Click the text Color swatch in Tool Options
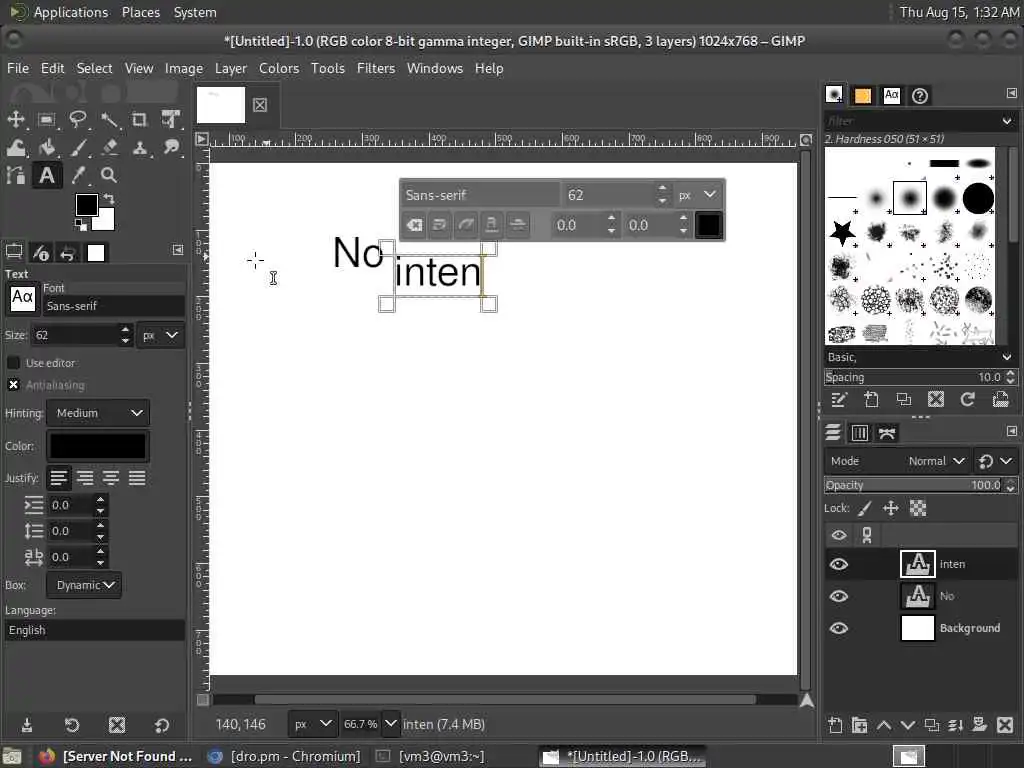This screenshot has height=768, width=1024. pyautogui.click(x=98, y=446)
